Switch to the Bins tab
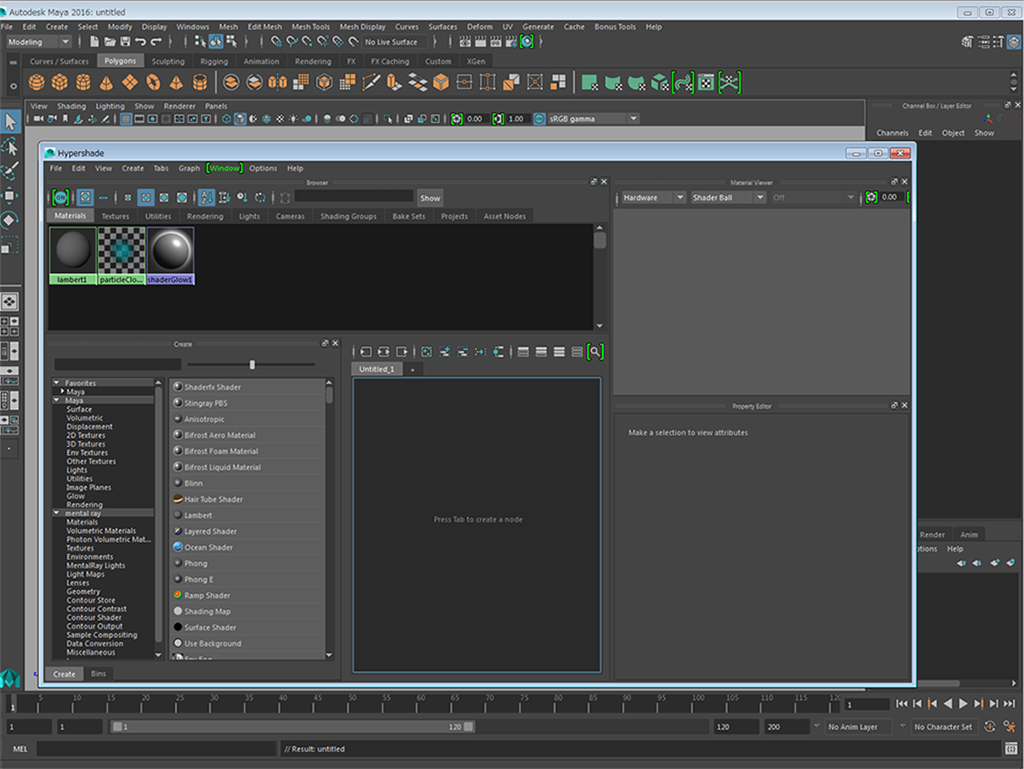Image resolution: width=1024 pixels, height=769 pixels. pos(99,674)
